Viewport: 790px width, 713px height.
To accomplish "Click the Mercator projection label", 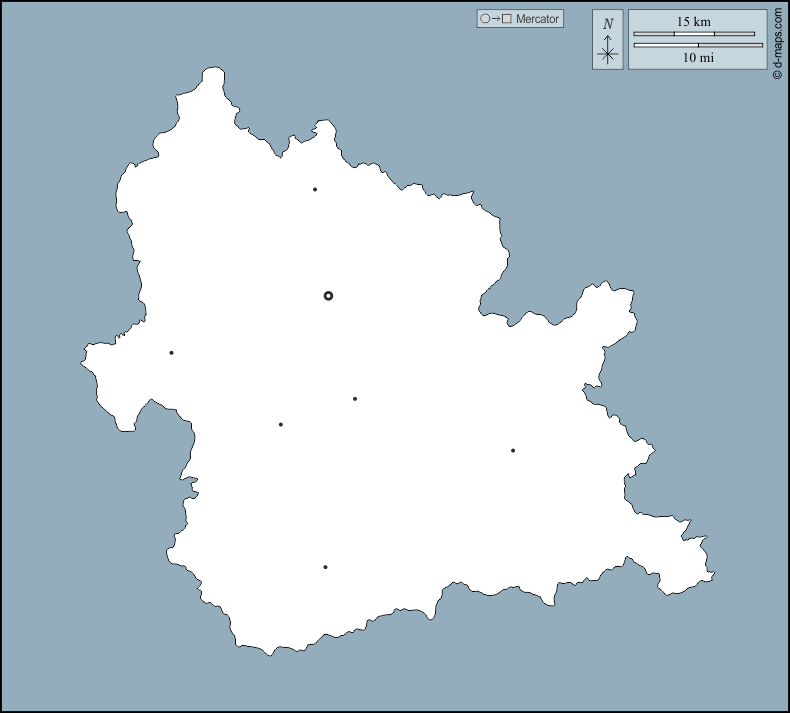I will tap(537, 19).
